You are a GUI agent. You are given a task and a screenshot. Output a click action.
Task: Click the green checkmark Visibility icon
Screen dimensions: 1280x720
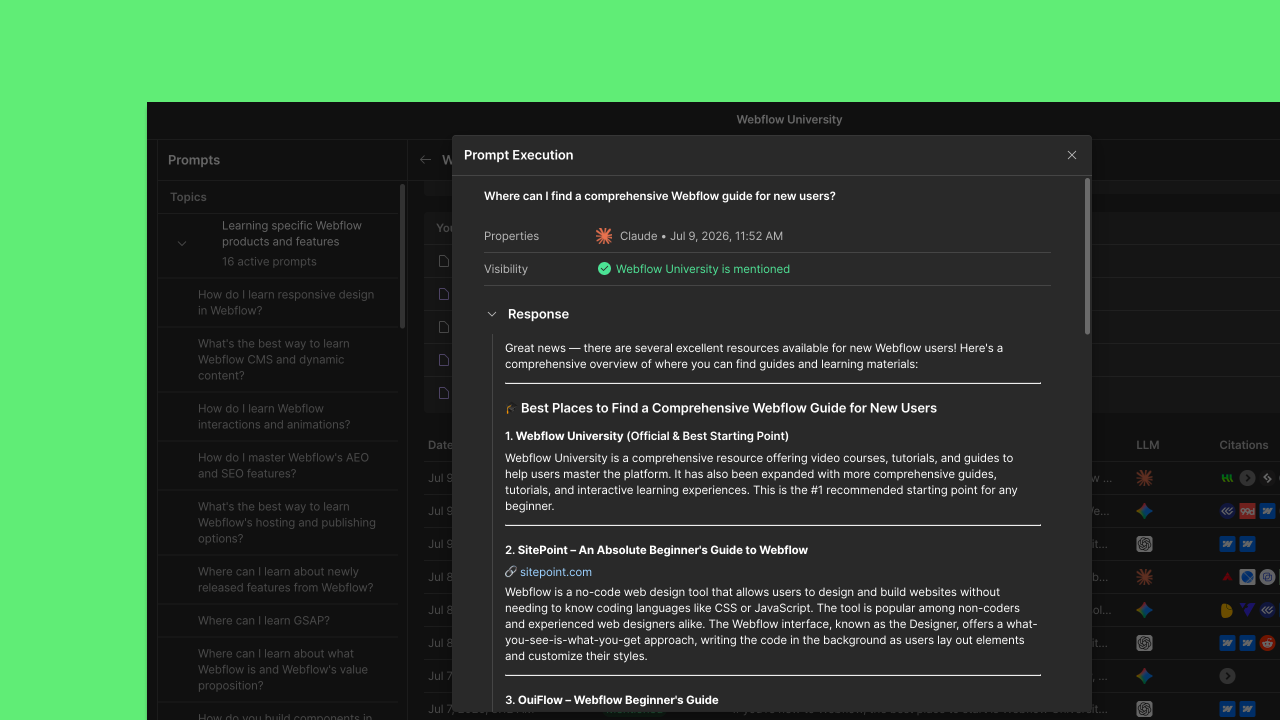click(604, 269)
